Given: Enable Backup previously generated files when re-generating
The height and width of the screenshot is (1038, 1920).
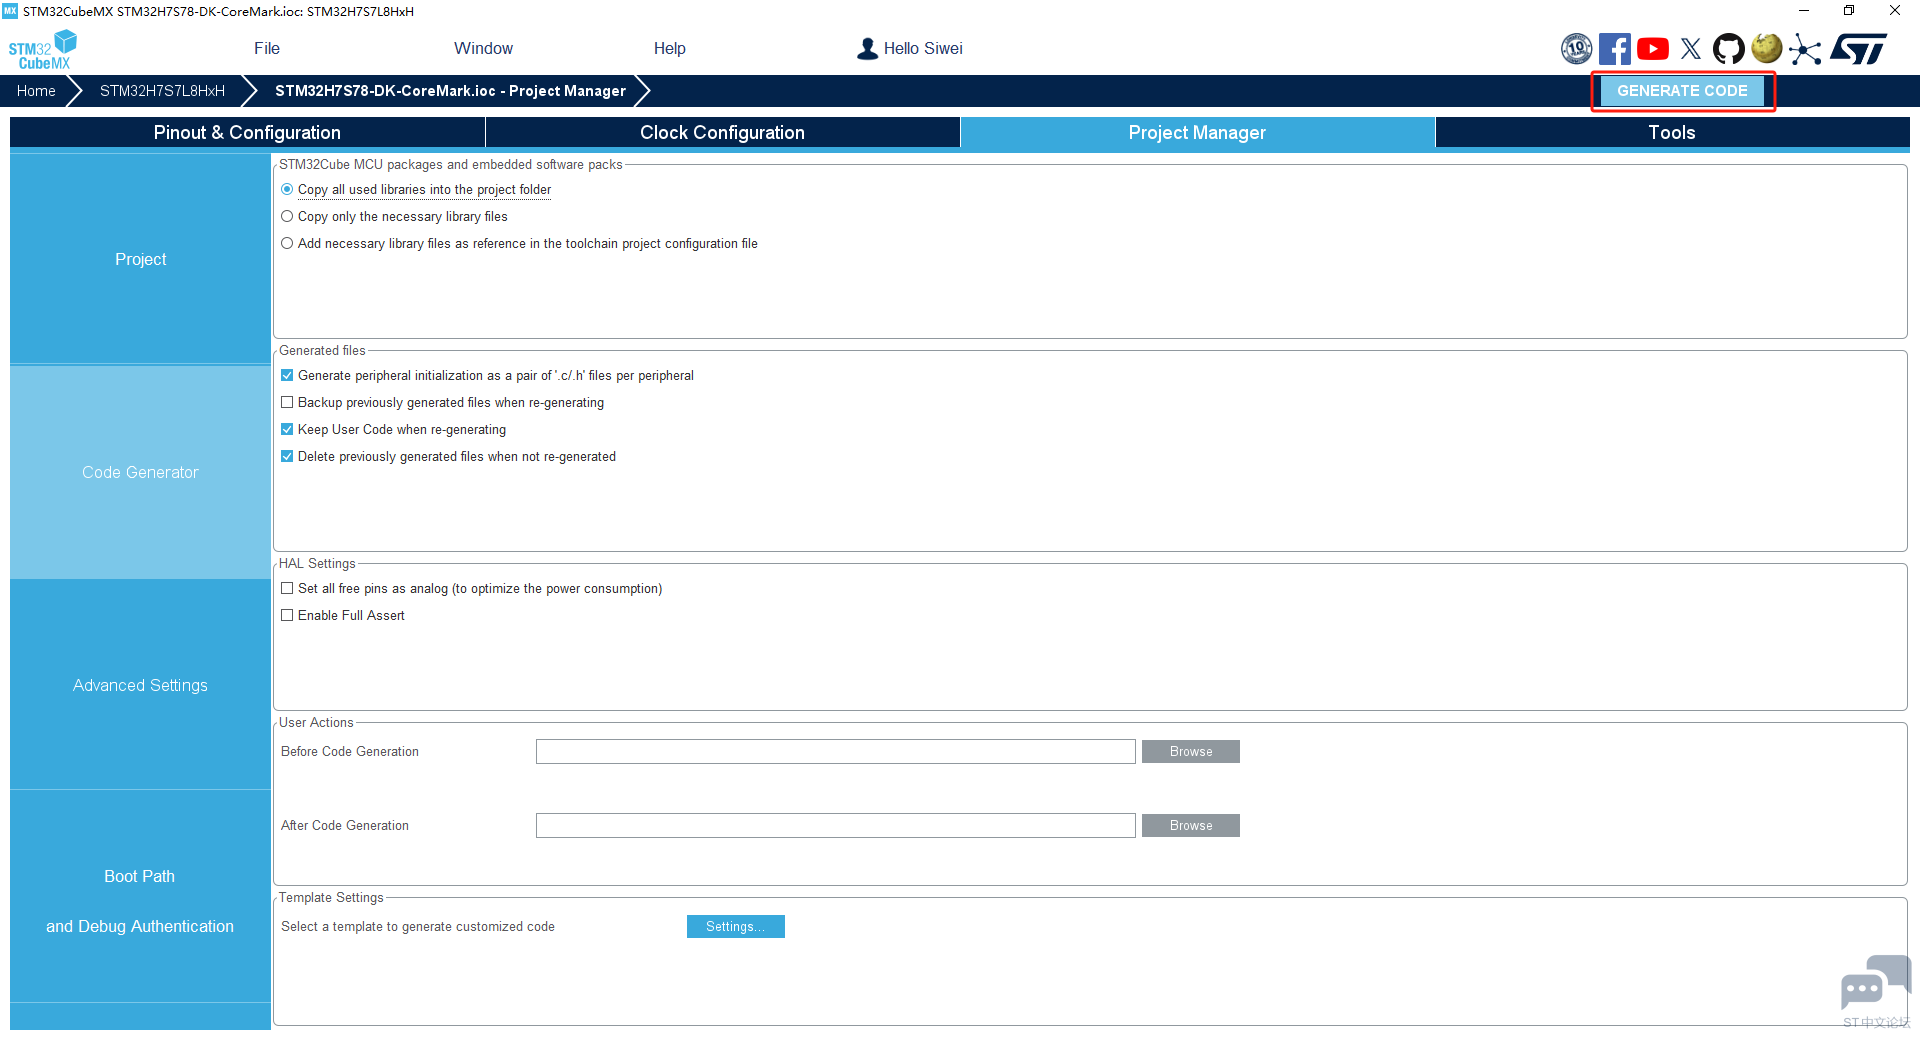Looking at the screenshot, I should click(x=287, y=402).
